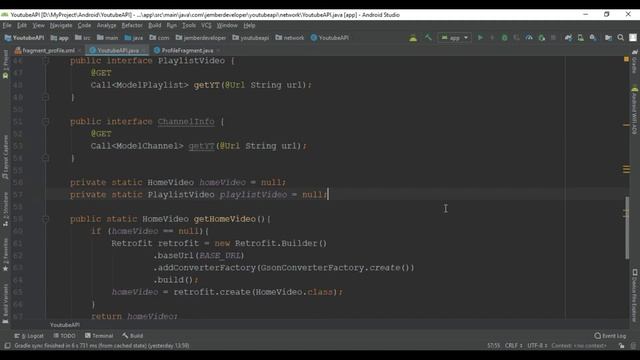Run the app with the green play button
The height and width of the screenshot is (360, 640).
(x=480, y=38)
